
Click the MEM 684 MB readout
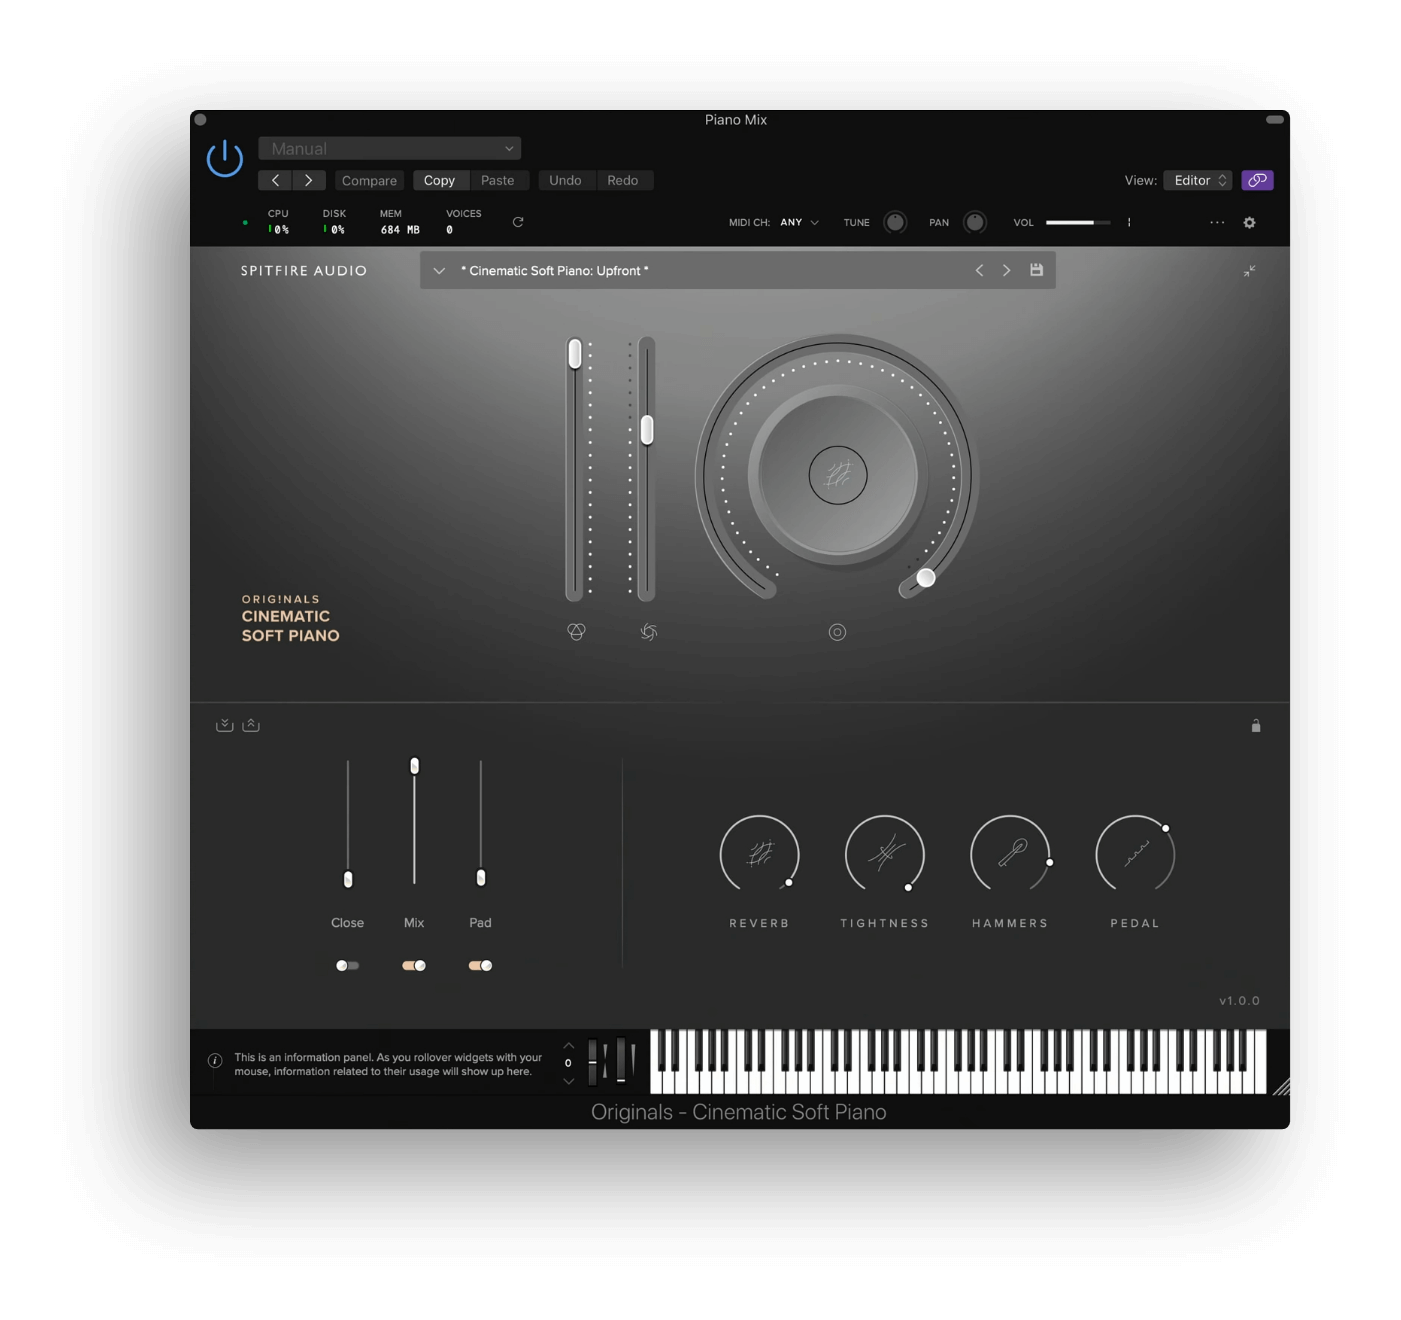399,222
